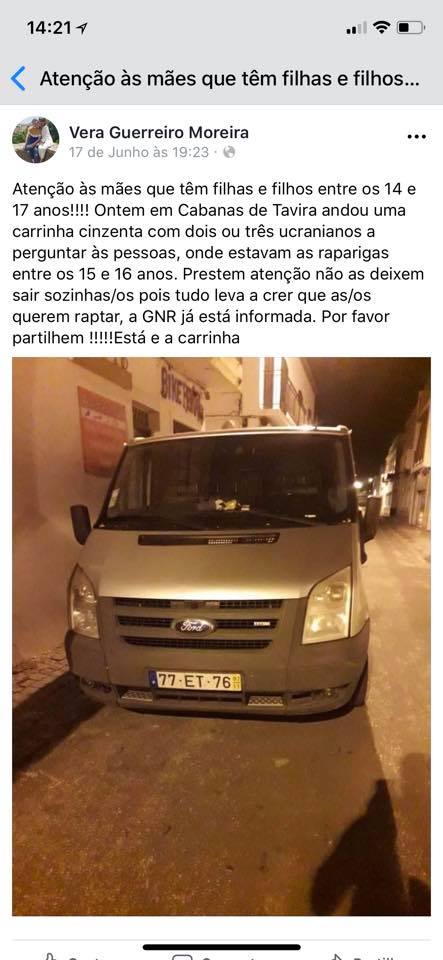The height and width of the screenshot is (960, 443).
Task: Tap the globe public privacy icon
Action: click(x=229, y=152)
